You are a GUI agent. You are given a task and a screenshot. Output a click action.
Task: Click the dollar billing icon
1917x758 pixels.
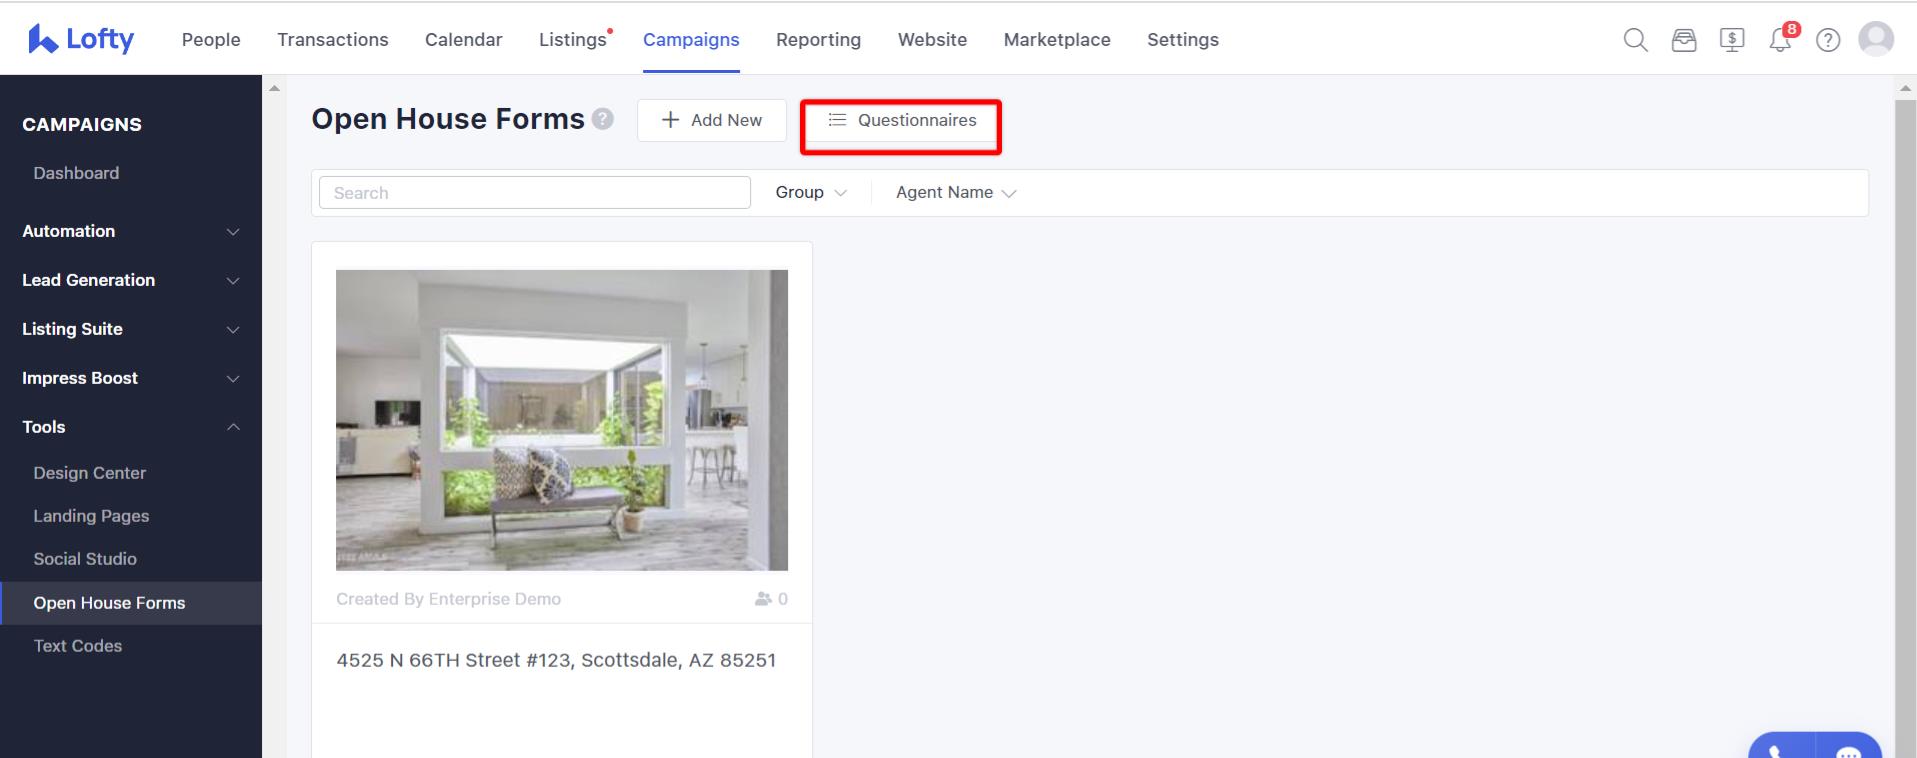[1732, 40]
